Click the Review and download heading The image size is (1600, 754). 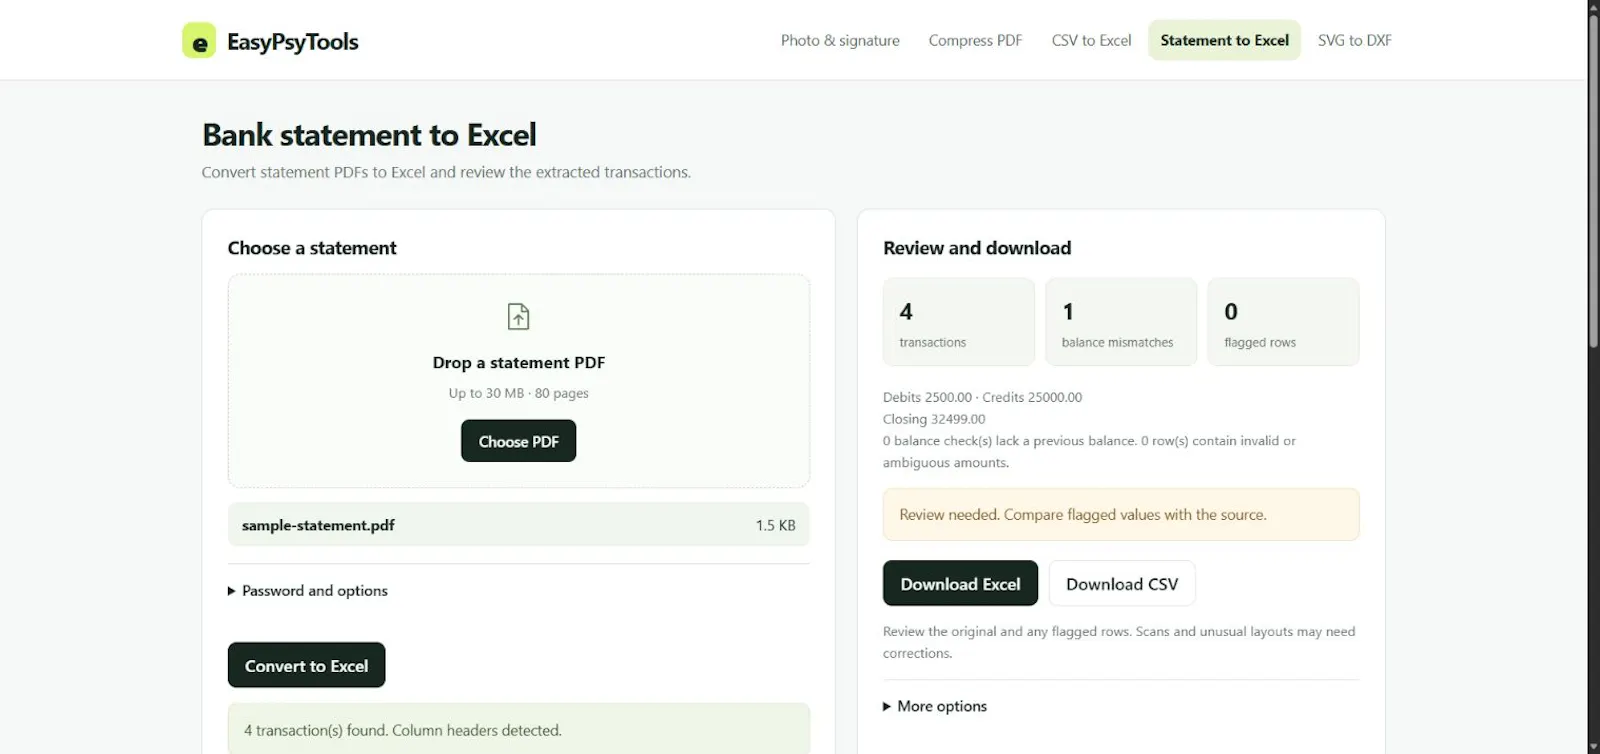click(x=977, y=248)
